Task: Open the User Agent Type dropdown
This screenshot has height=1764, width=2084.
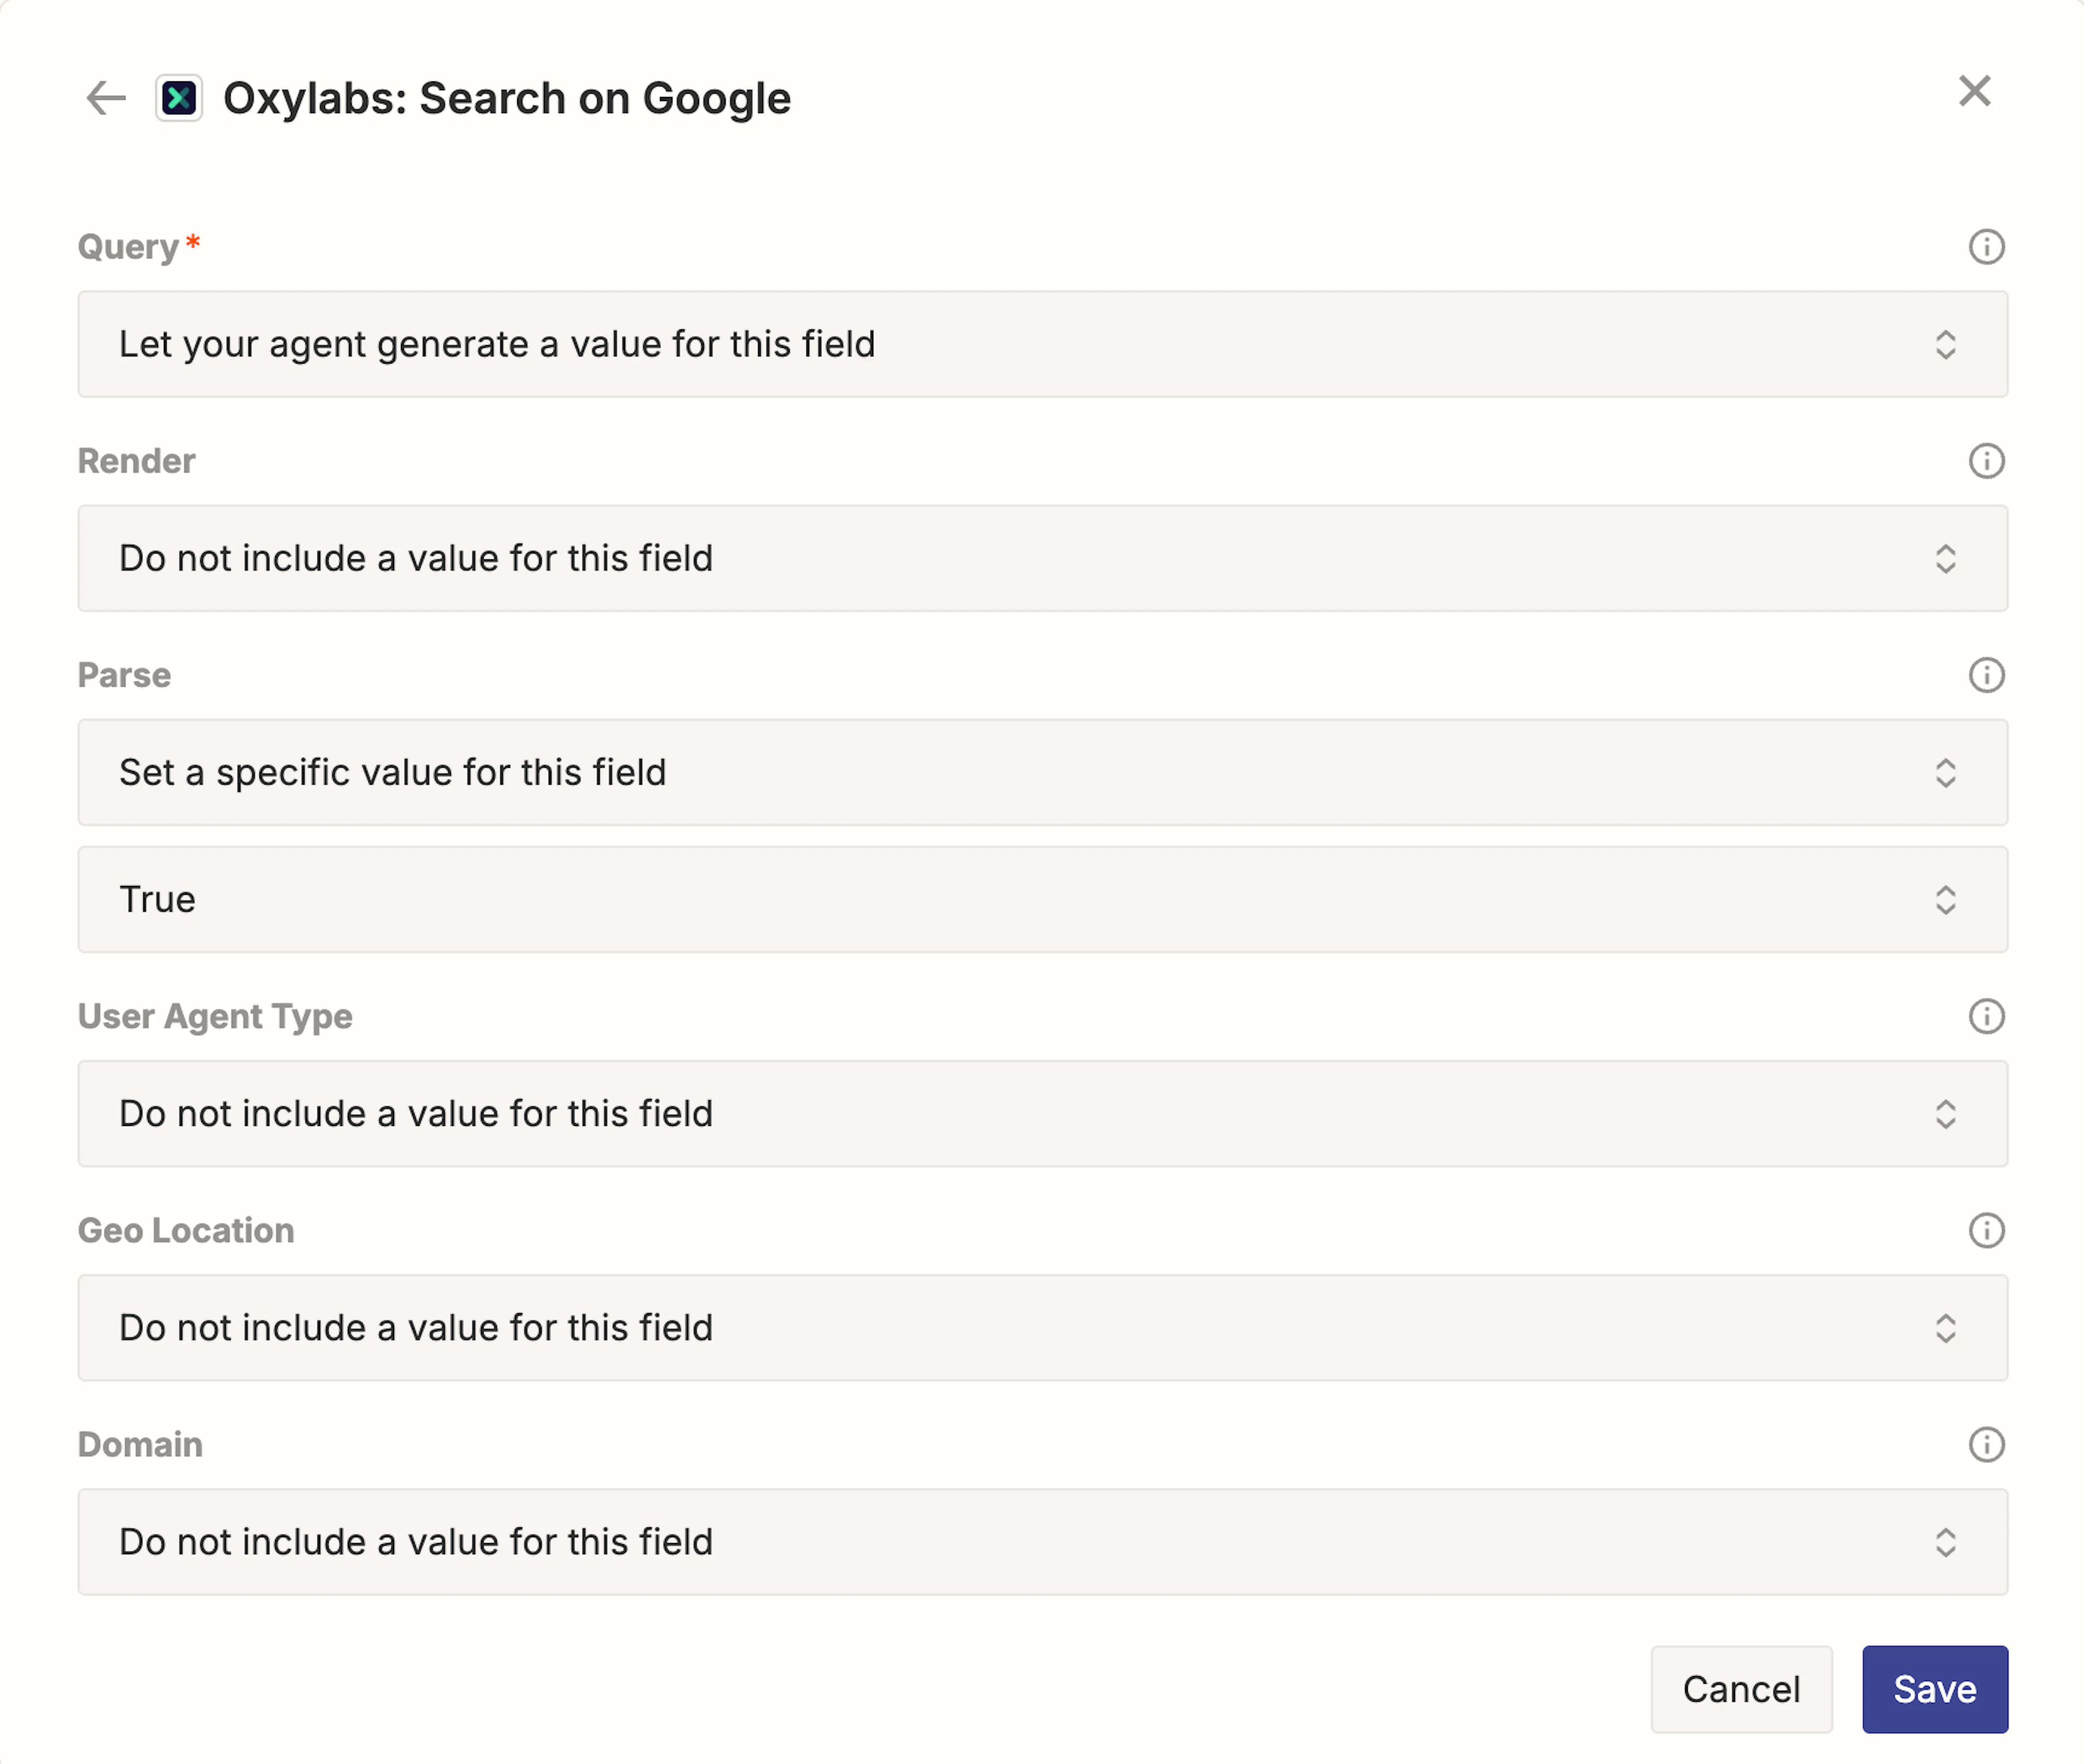Action: point(1042,1113)
